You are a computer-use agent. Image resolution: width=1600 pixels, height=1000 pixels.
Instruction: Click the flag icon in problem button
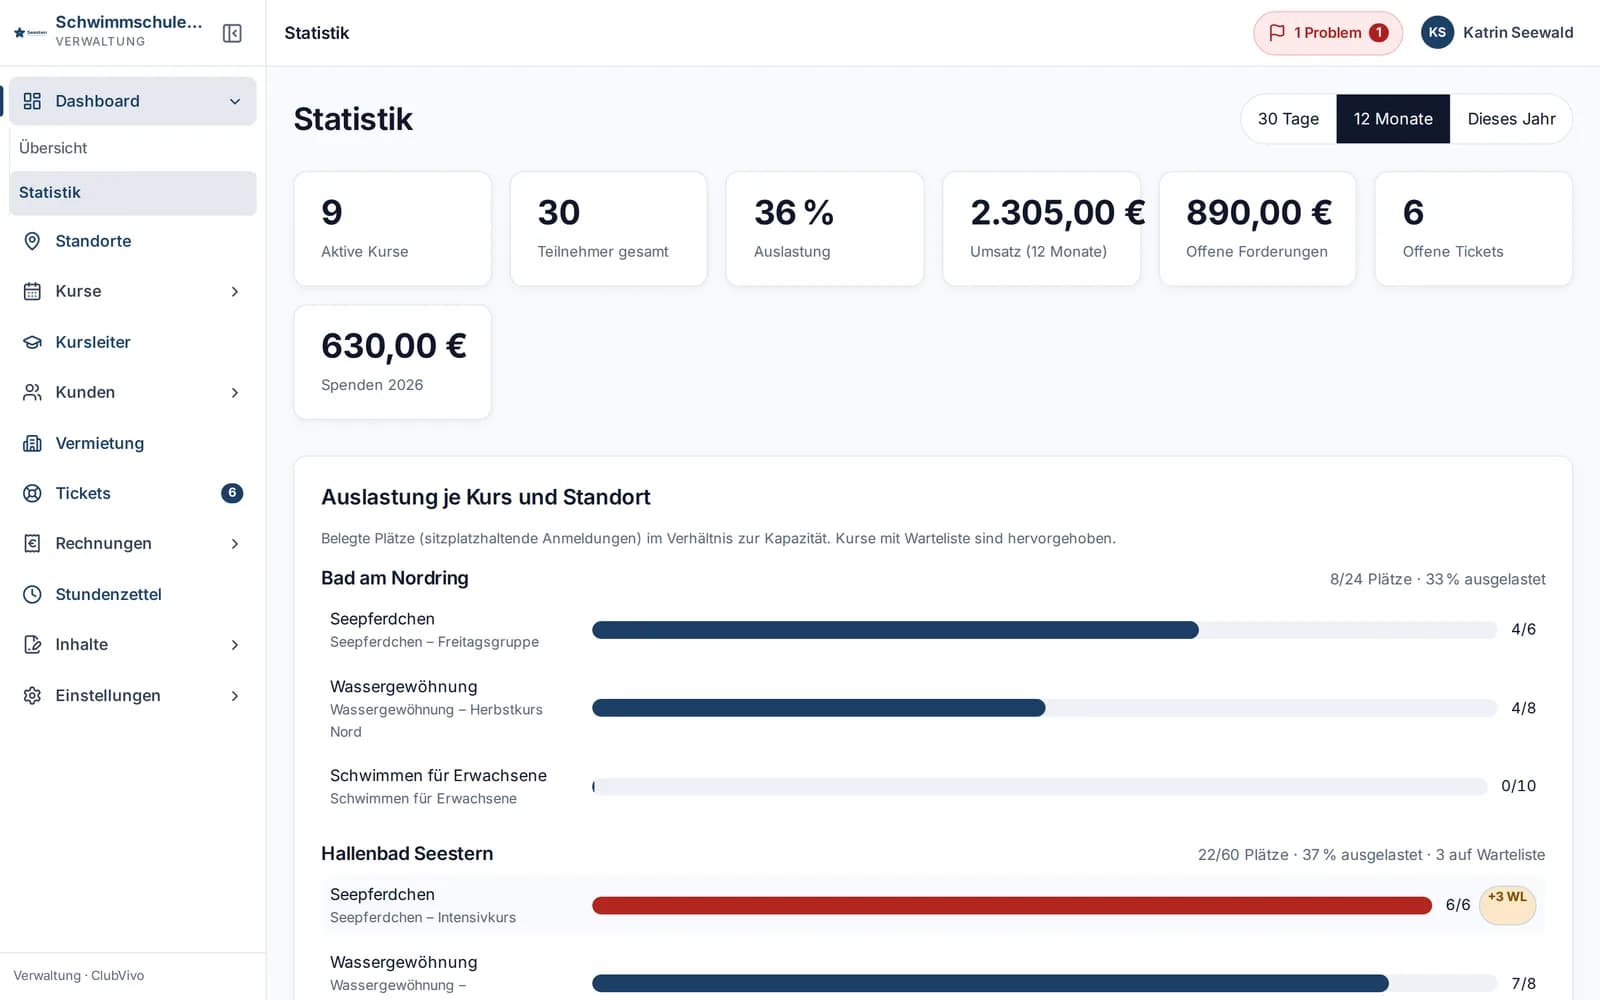(1277, 33)
